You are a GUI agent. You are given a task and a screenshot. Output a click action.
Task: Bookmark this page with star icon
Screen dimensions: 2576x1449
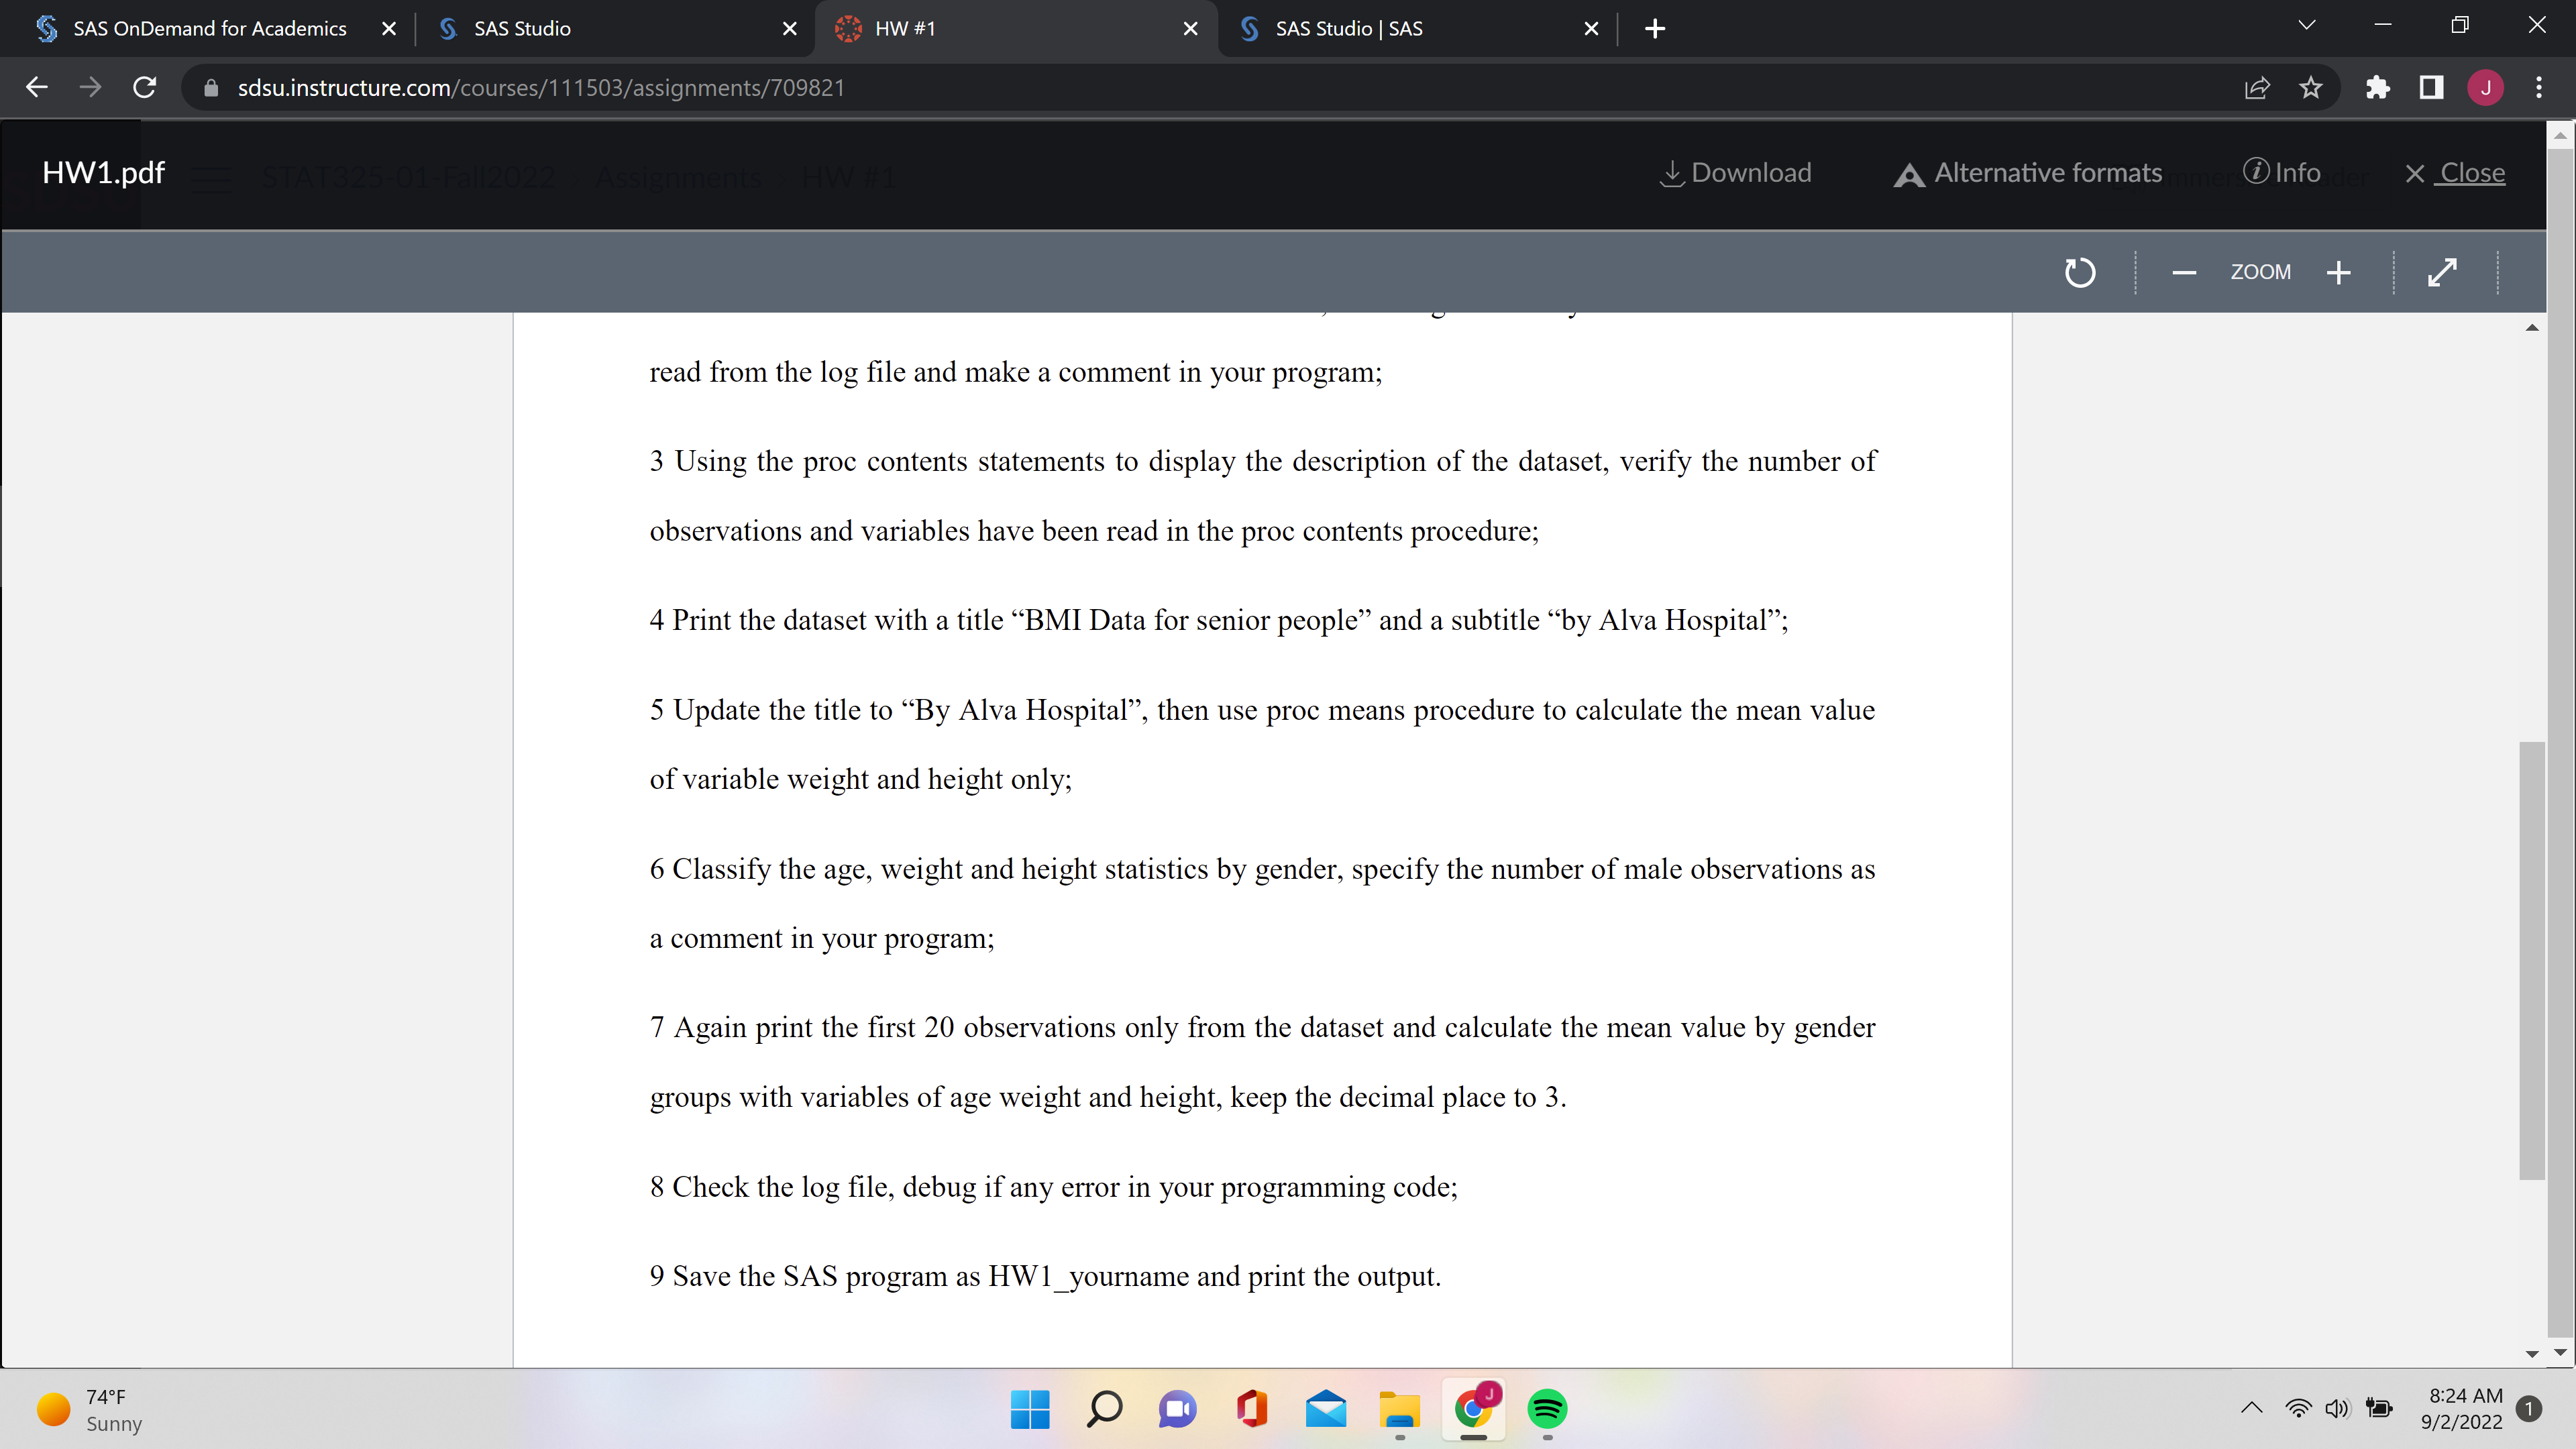[2310, 88]
